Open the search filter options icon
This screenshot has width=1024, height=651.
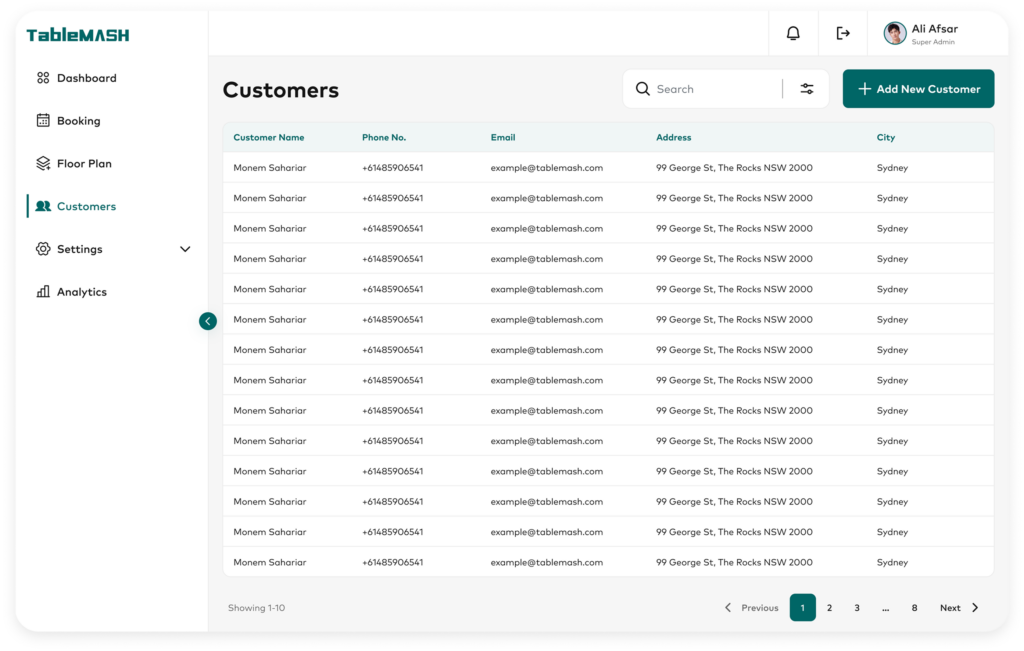(807, 89)
